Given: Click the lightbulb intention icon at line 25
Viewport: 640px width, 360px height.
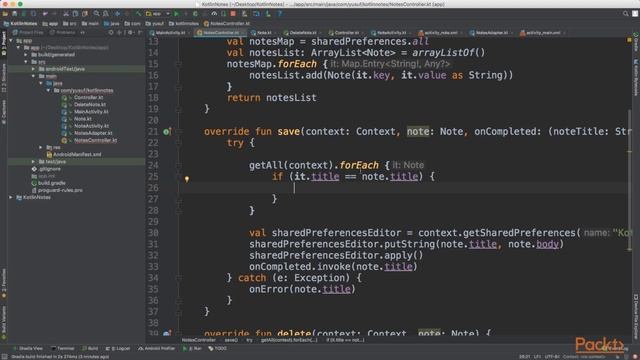Looking at the screenshot, I should tap(187, 179).
